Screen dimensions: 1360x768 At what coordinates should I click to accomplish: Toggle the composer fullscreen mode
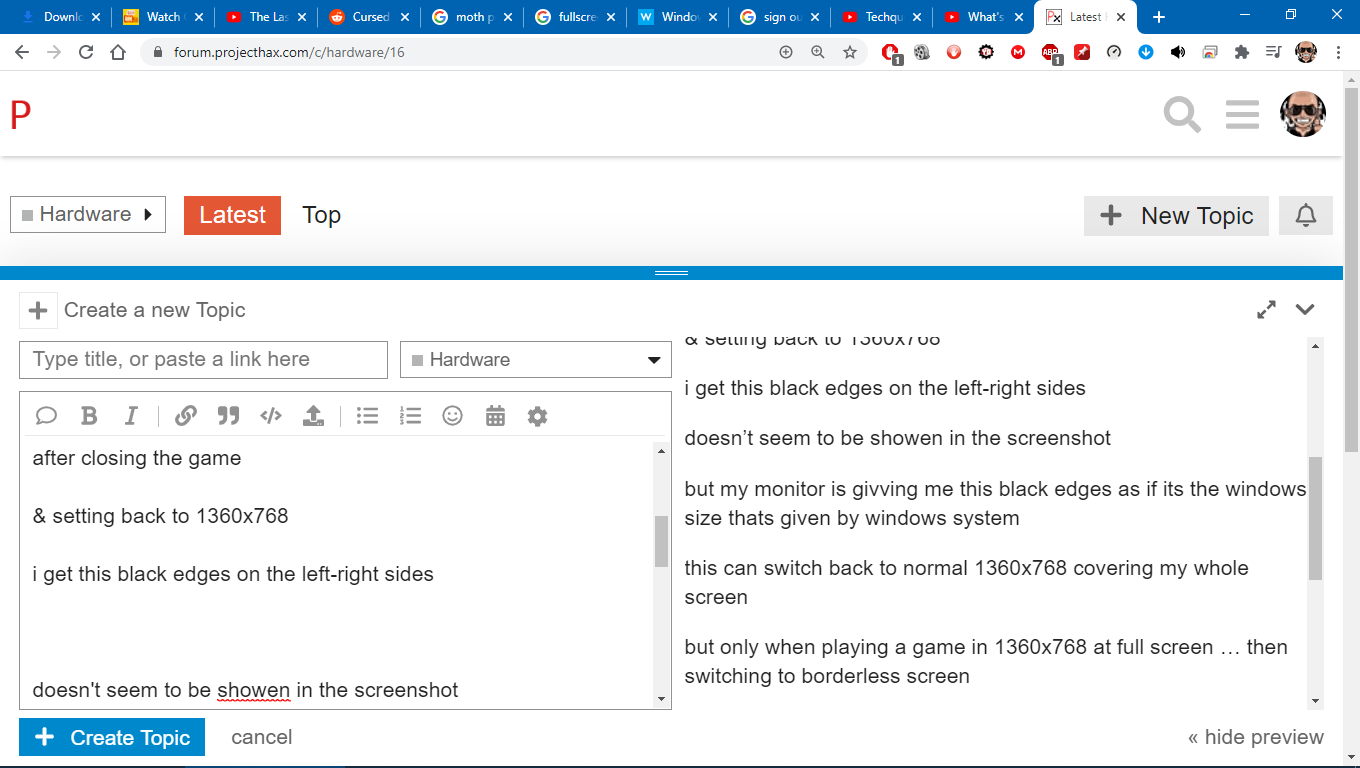pos(1266,310)
